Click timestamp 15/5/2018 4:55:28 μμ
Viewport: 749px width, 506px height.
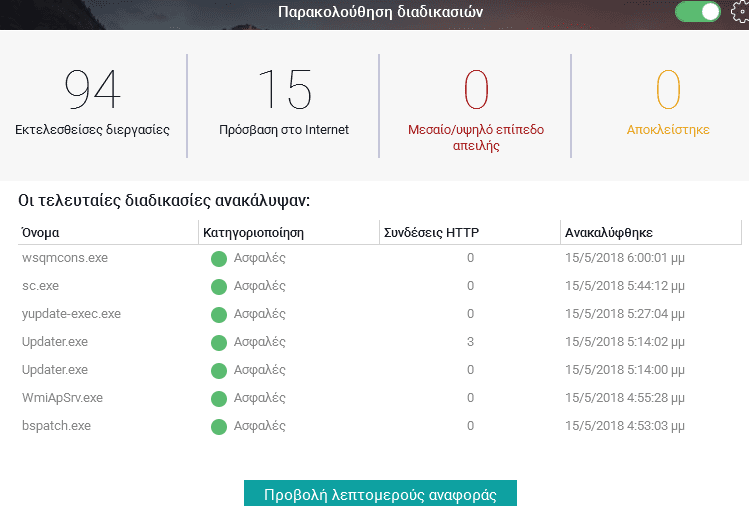tap(625, 398)
